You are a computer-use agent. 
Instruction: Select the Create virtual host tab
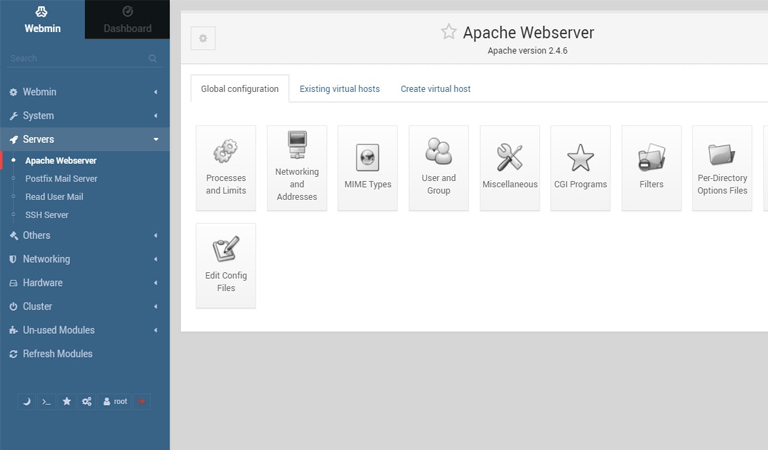(x=435, y=89)
